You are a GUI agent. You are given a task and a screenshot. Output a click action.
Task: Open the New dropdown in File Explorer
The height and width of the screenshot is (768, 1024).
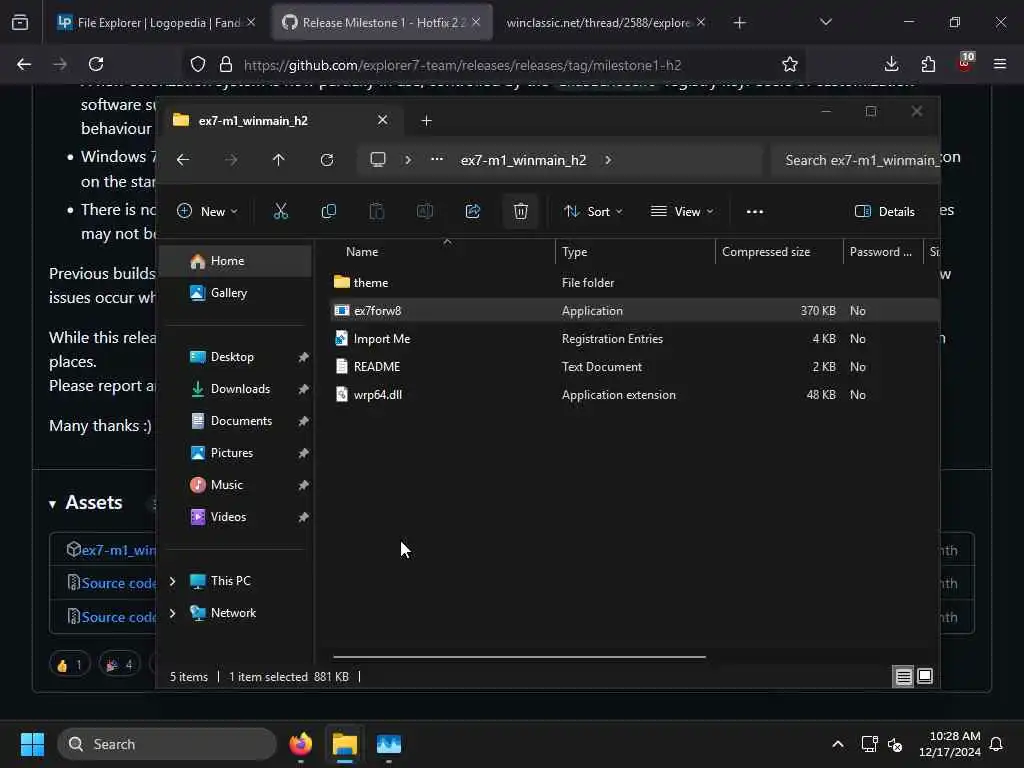(x=207, y=211)
